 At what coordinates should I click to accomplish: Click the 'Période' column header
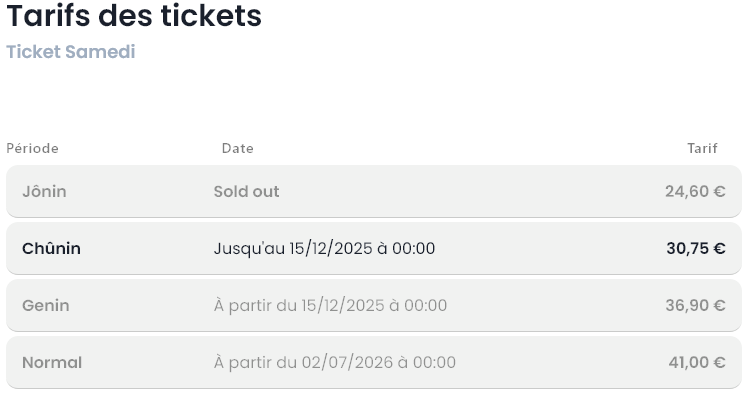(32, 148)
